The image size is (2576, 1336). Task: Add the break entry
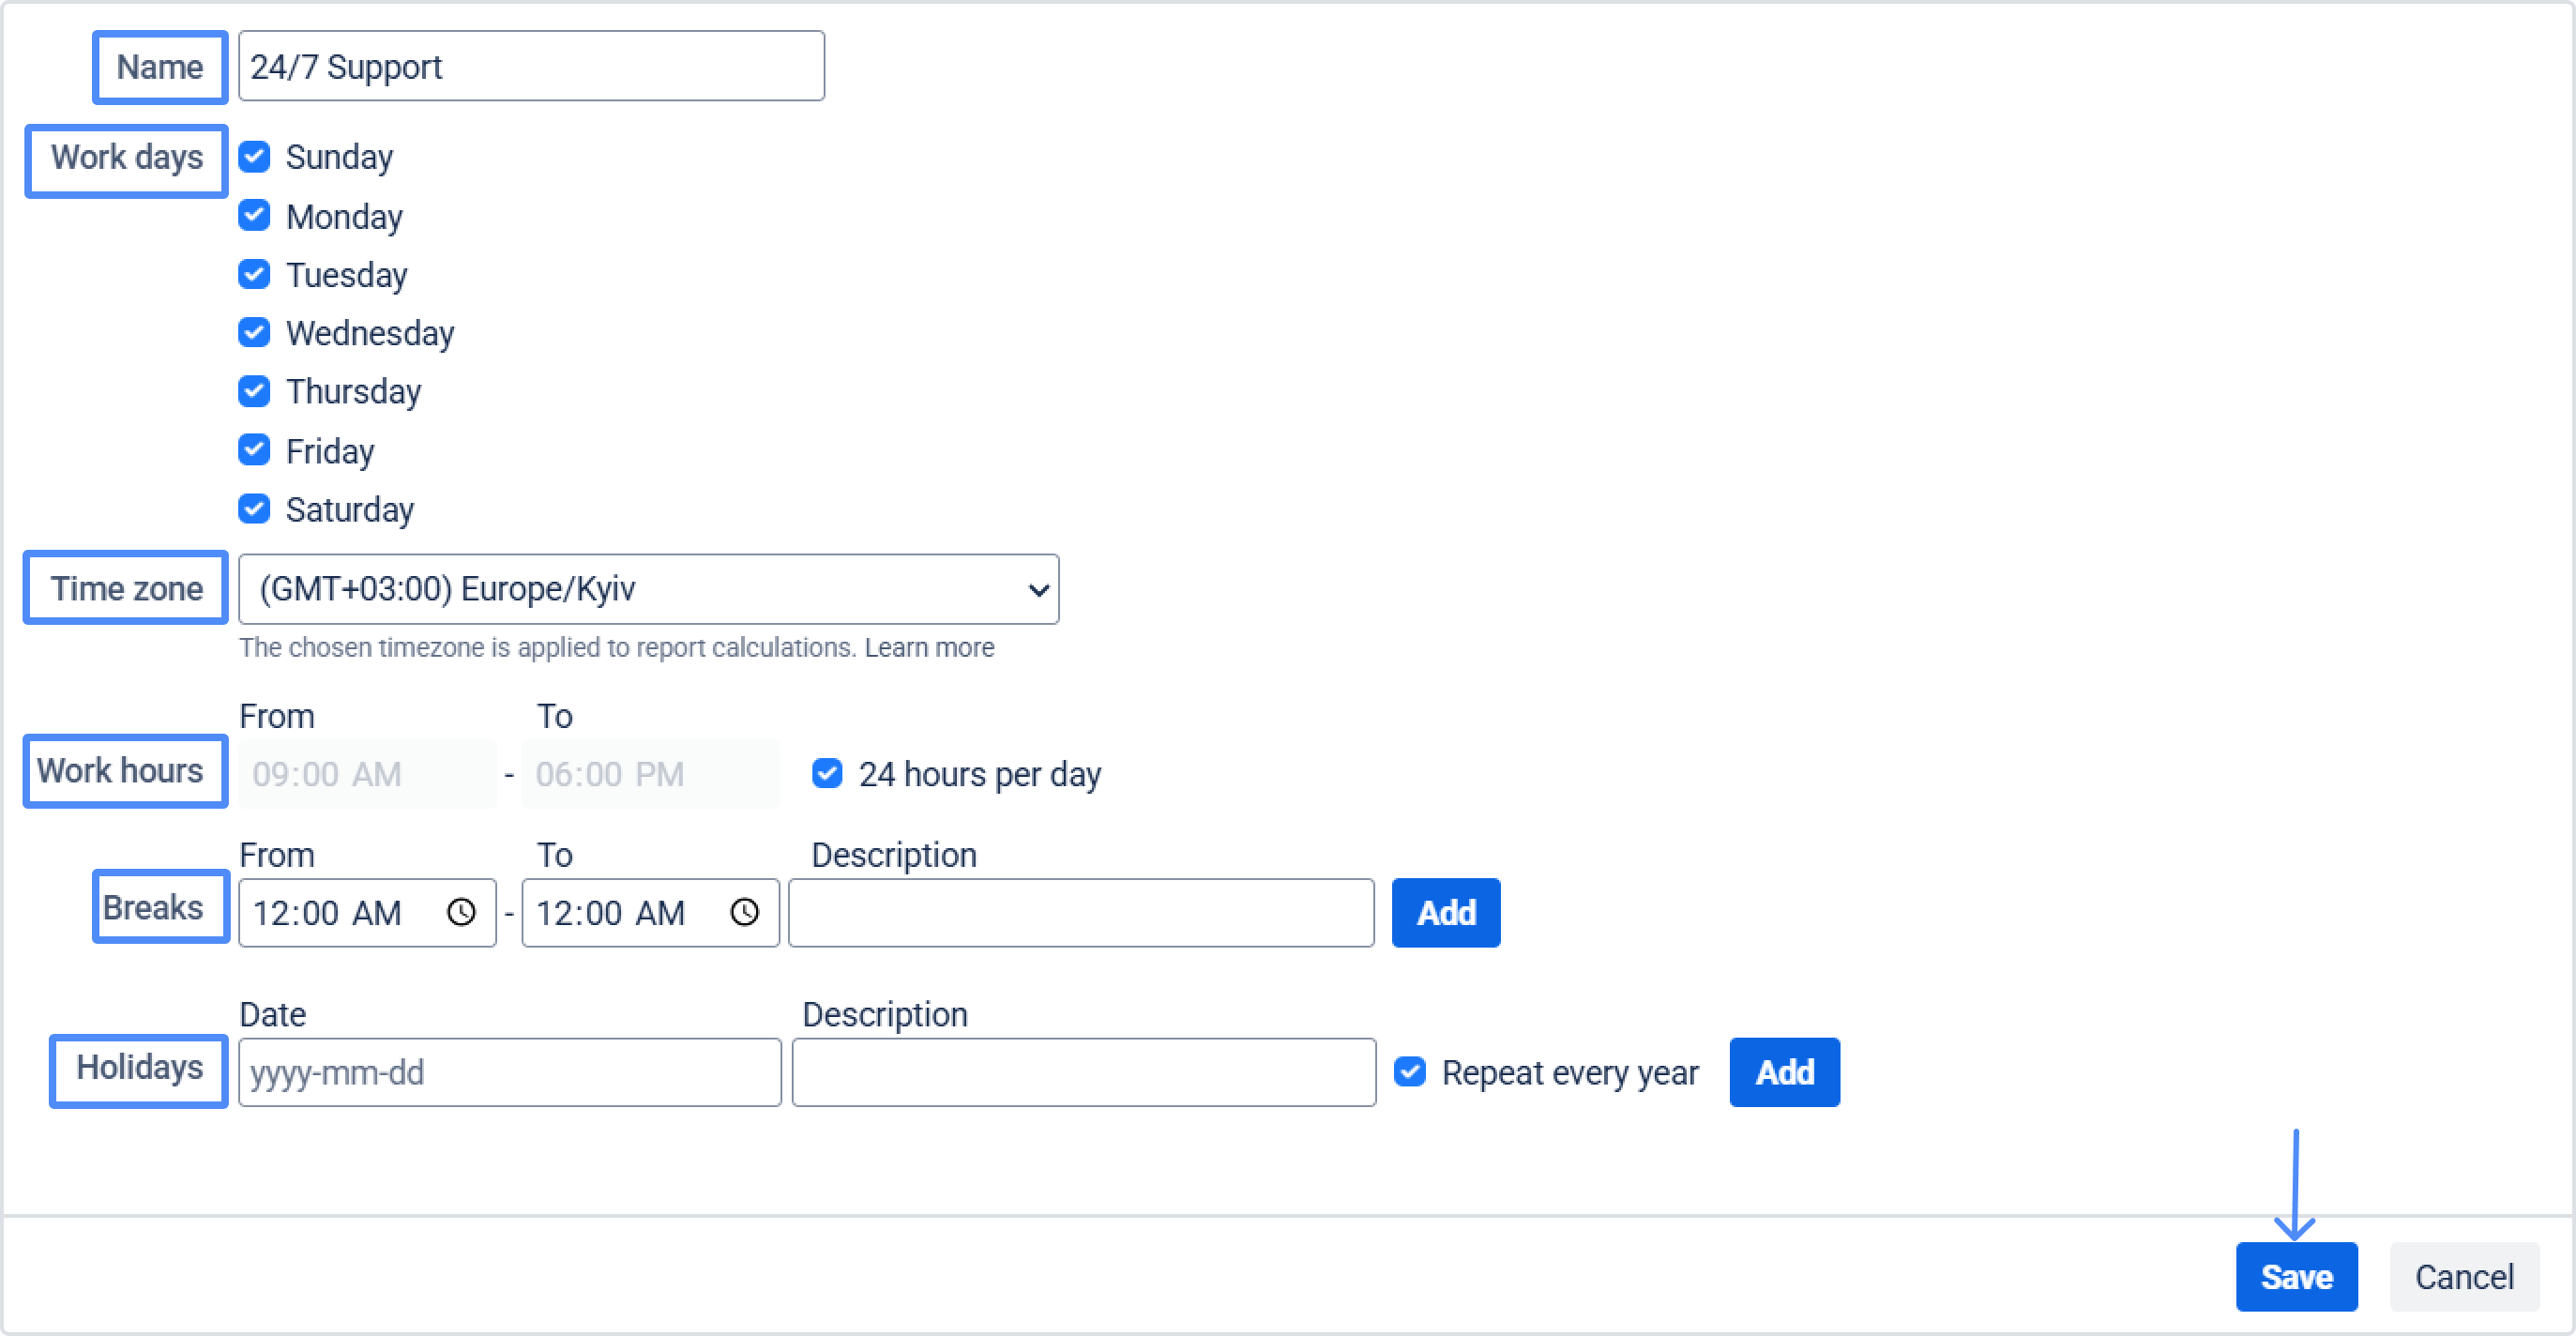pos(1445,912)
